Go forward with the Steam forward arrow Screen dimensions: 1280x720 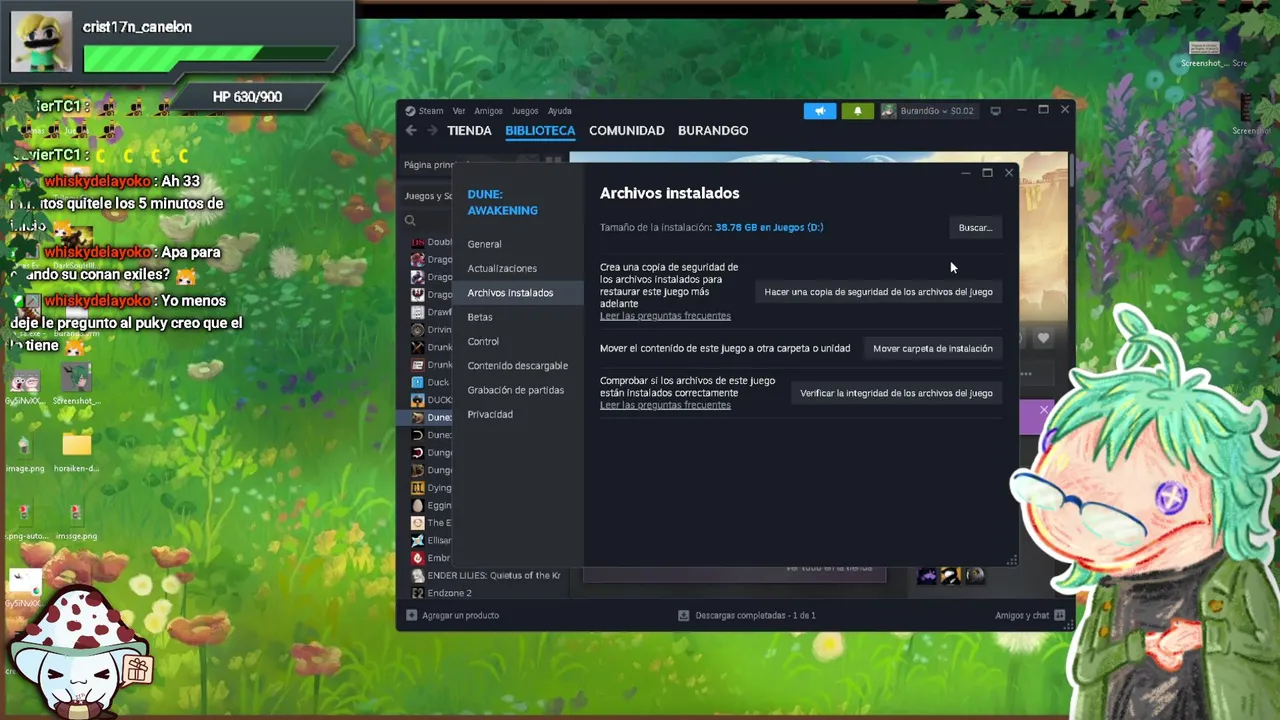pyautogui.click(x=432, y=130)
